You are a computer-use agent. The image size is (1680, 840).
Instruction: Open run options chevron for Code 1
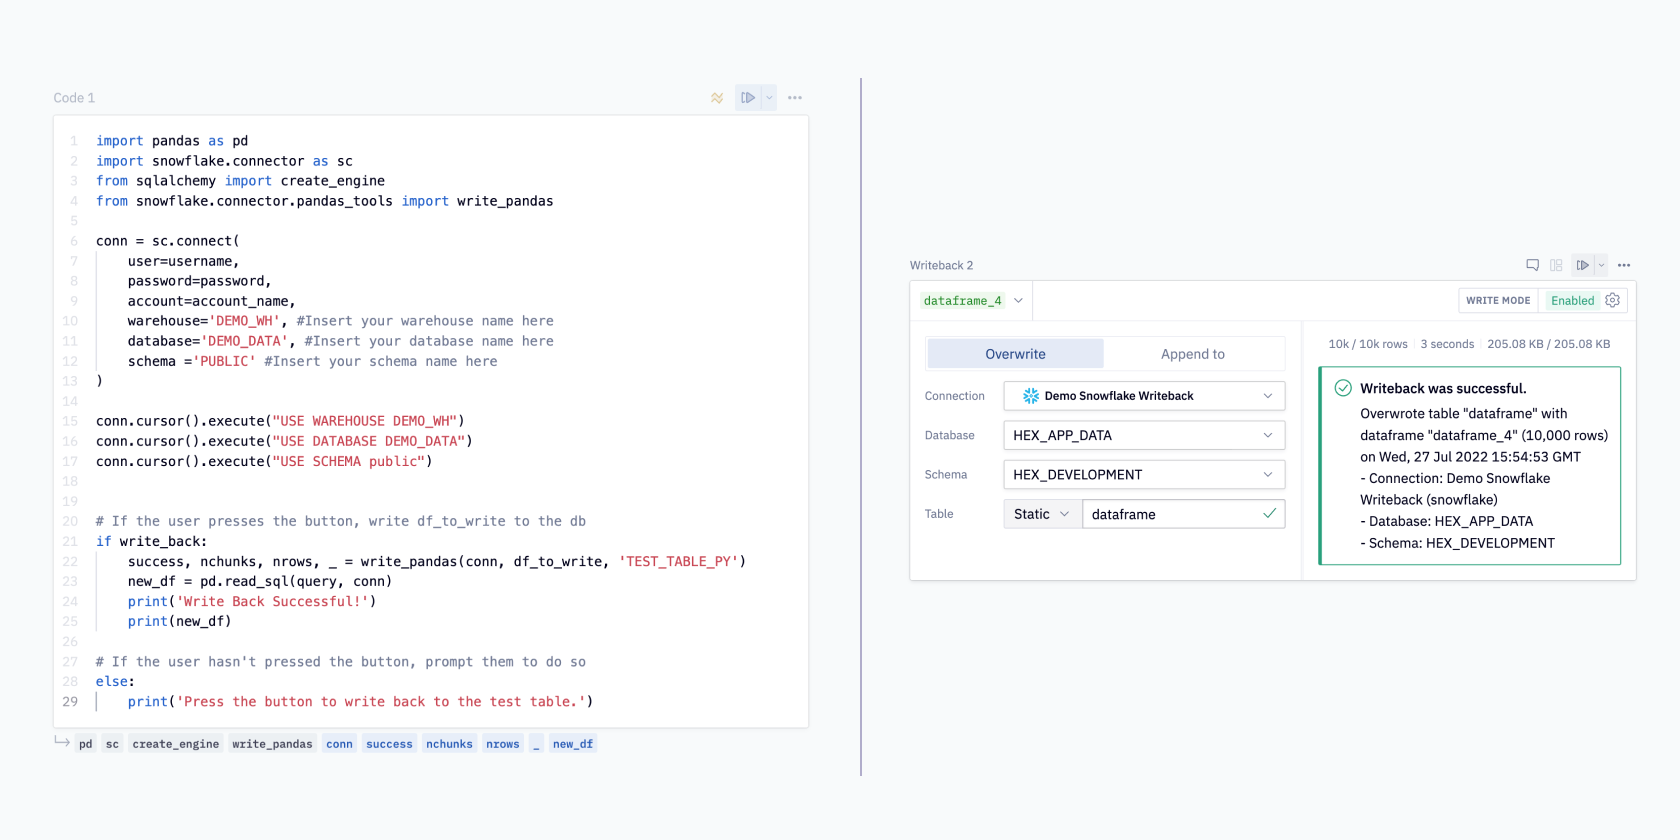tap(769, 98)
